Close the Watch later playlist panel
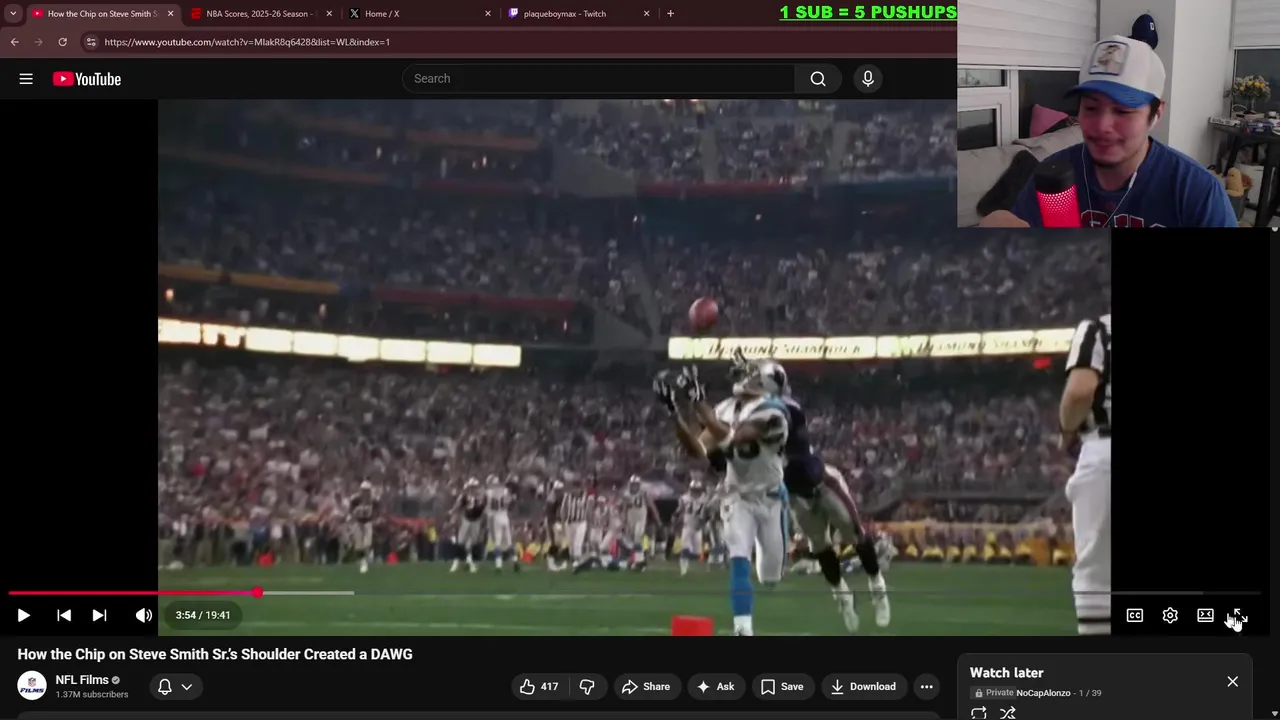Viewport: 1280px width, 720px height. [1232, 681]
